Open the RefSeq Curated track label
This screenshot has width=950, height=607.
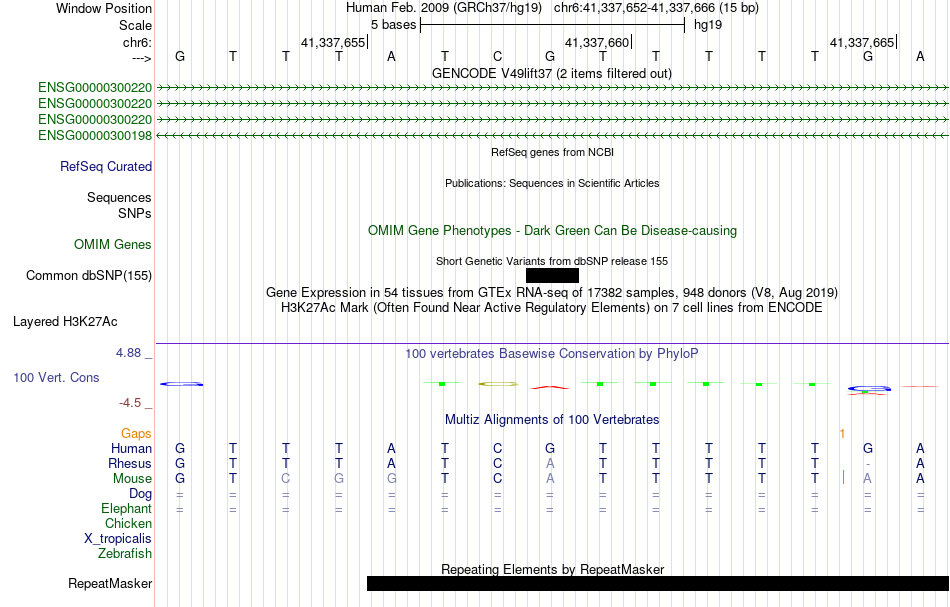(x=106, y=167)
